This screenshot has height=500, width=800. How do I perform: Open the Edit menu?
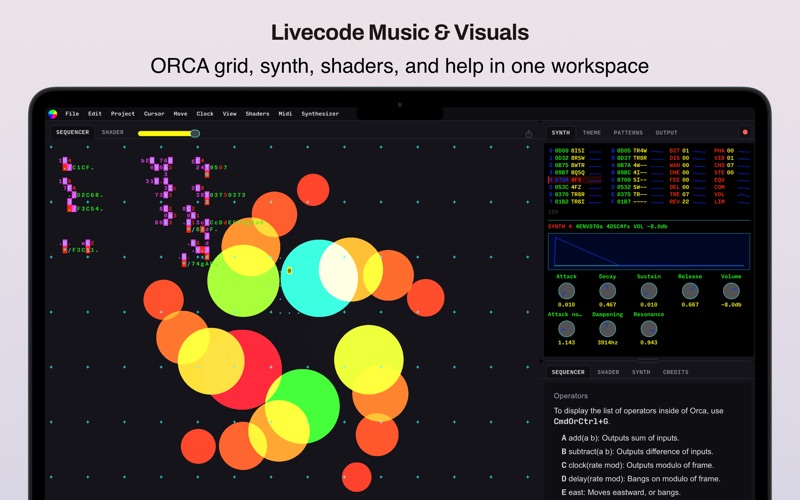[95, 114]
